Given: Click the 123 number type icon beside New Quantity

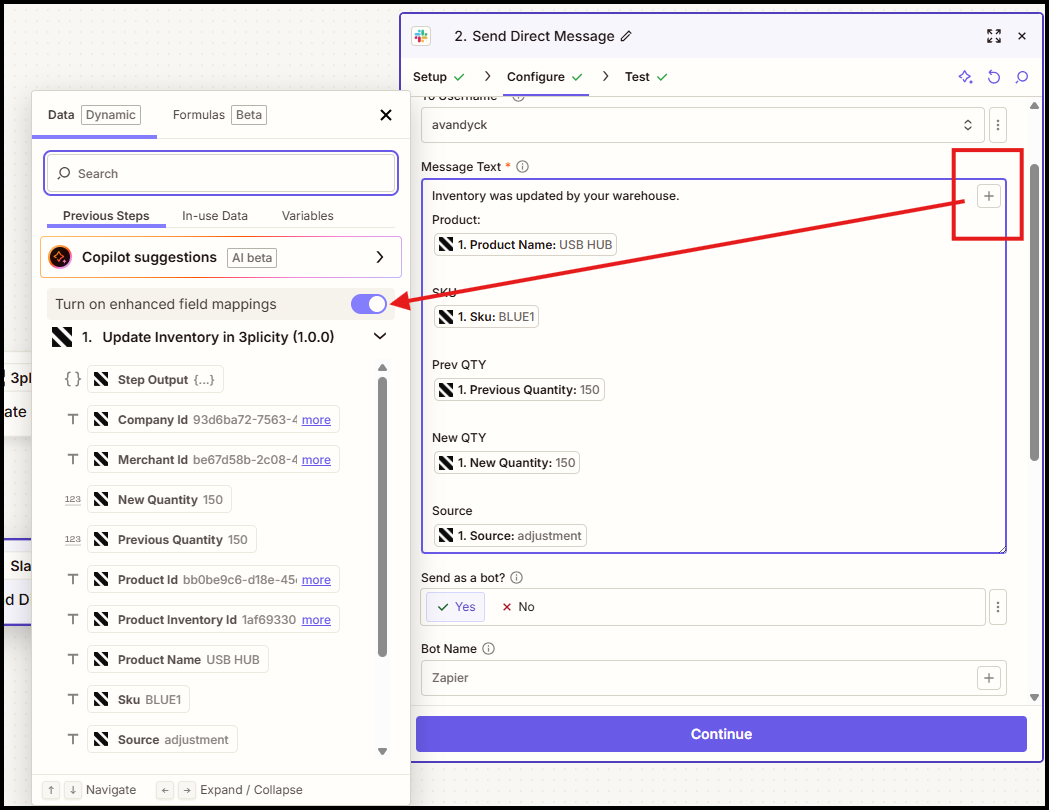Looking at the screenshot, I should (73, 500).
